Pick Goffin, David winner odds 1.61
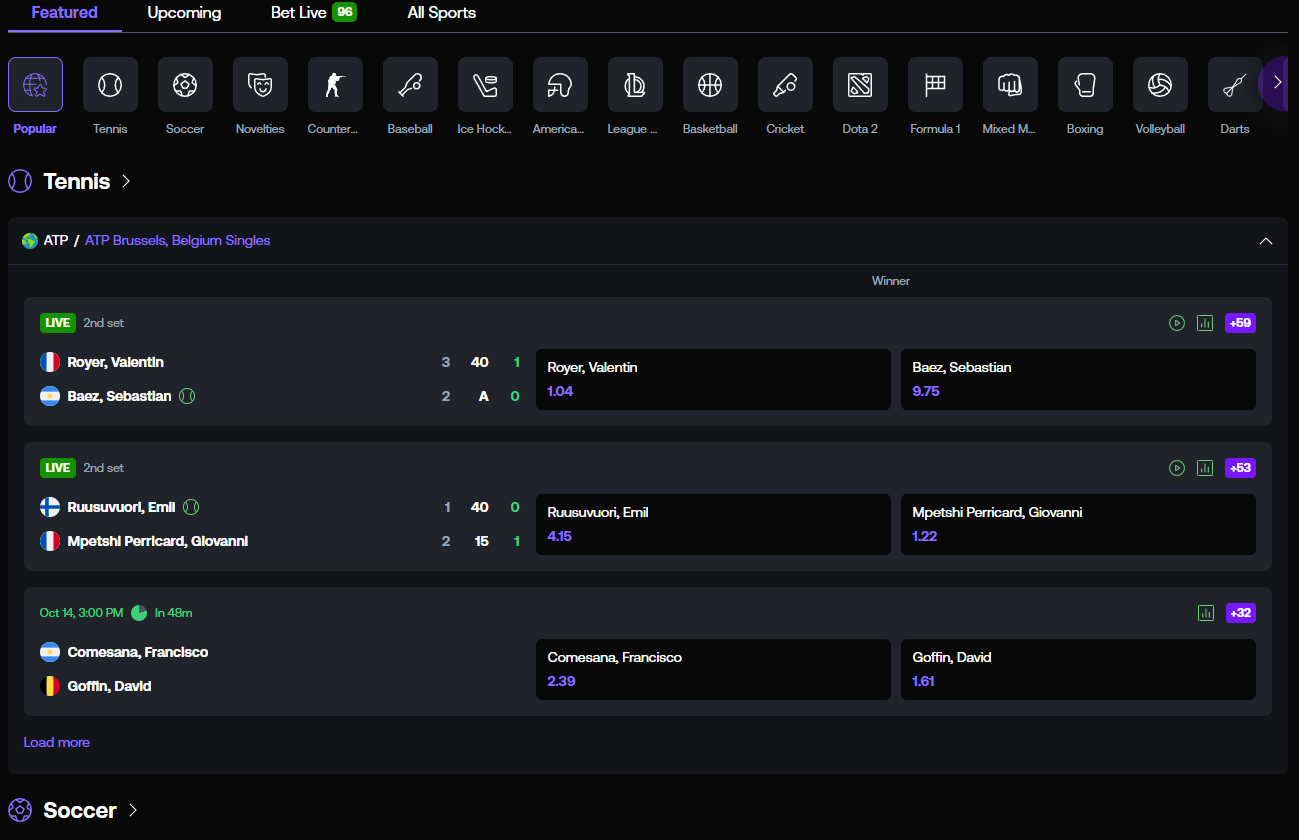Image resolution: width=1299 pixels, height=840 pixels. (1077, 669)
